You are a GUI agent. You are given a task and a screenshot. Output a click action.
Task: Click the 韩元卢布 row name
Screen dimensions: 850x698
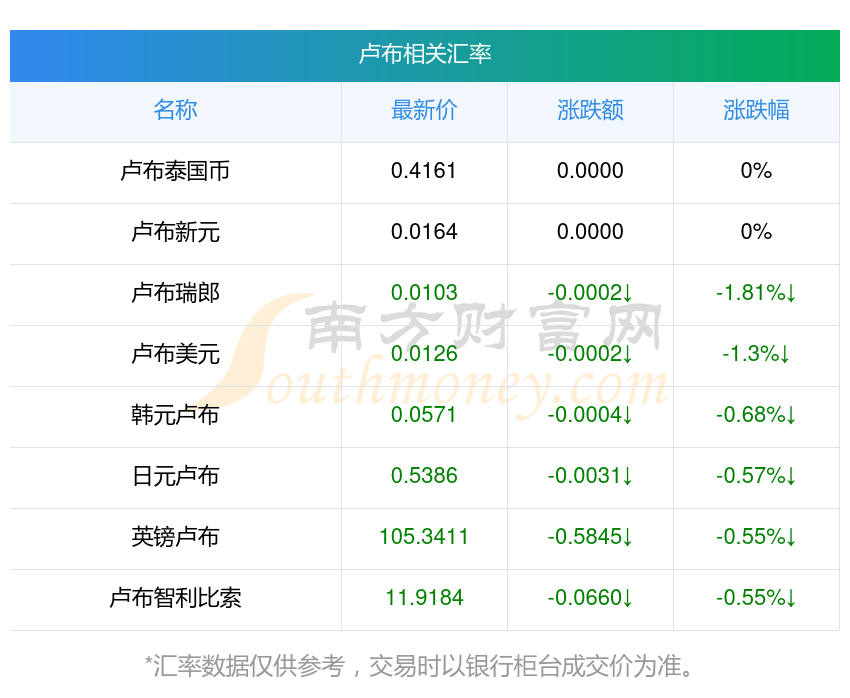175,415
